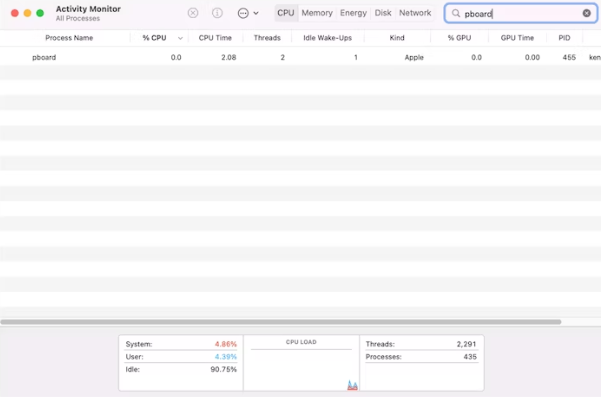
Task: Focus the search field containing pboard
Action: coord(521,13)
